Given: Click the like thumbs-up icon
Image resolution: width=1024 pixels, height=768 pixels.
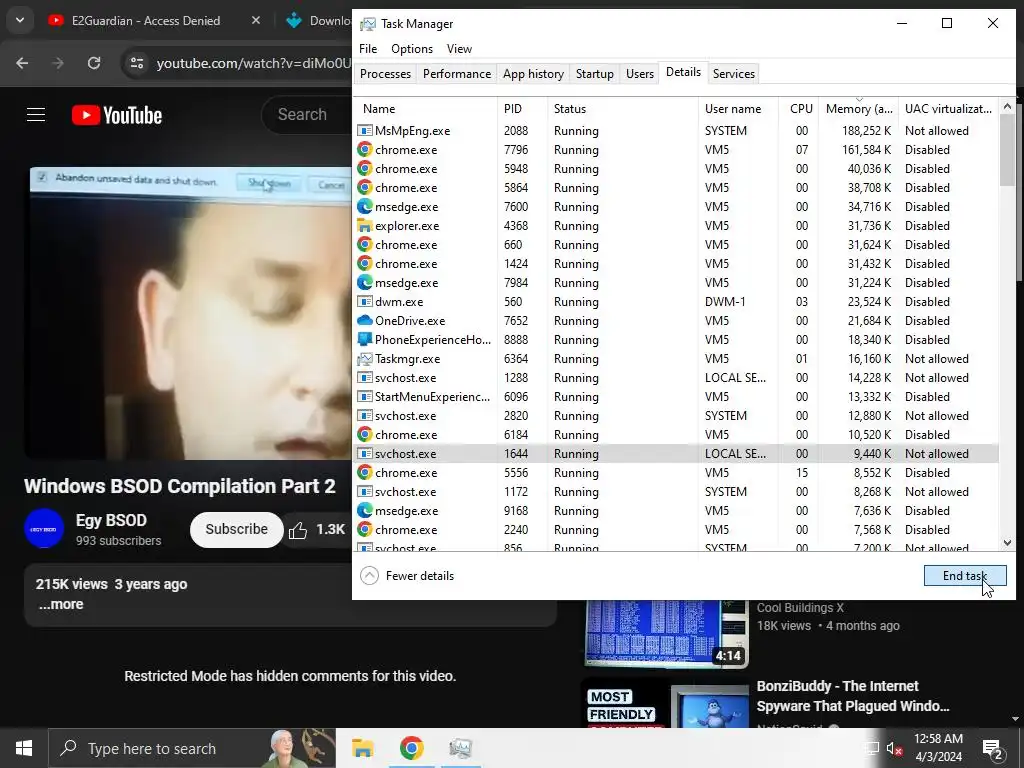Looking at the screenshot, I should (x=298, y=530).
